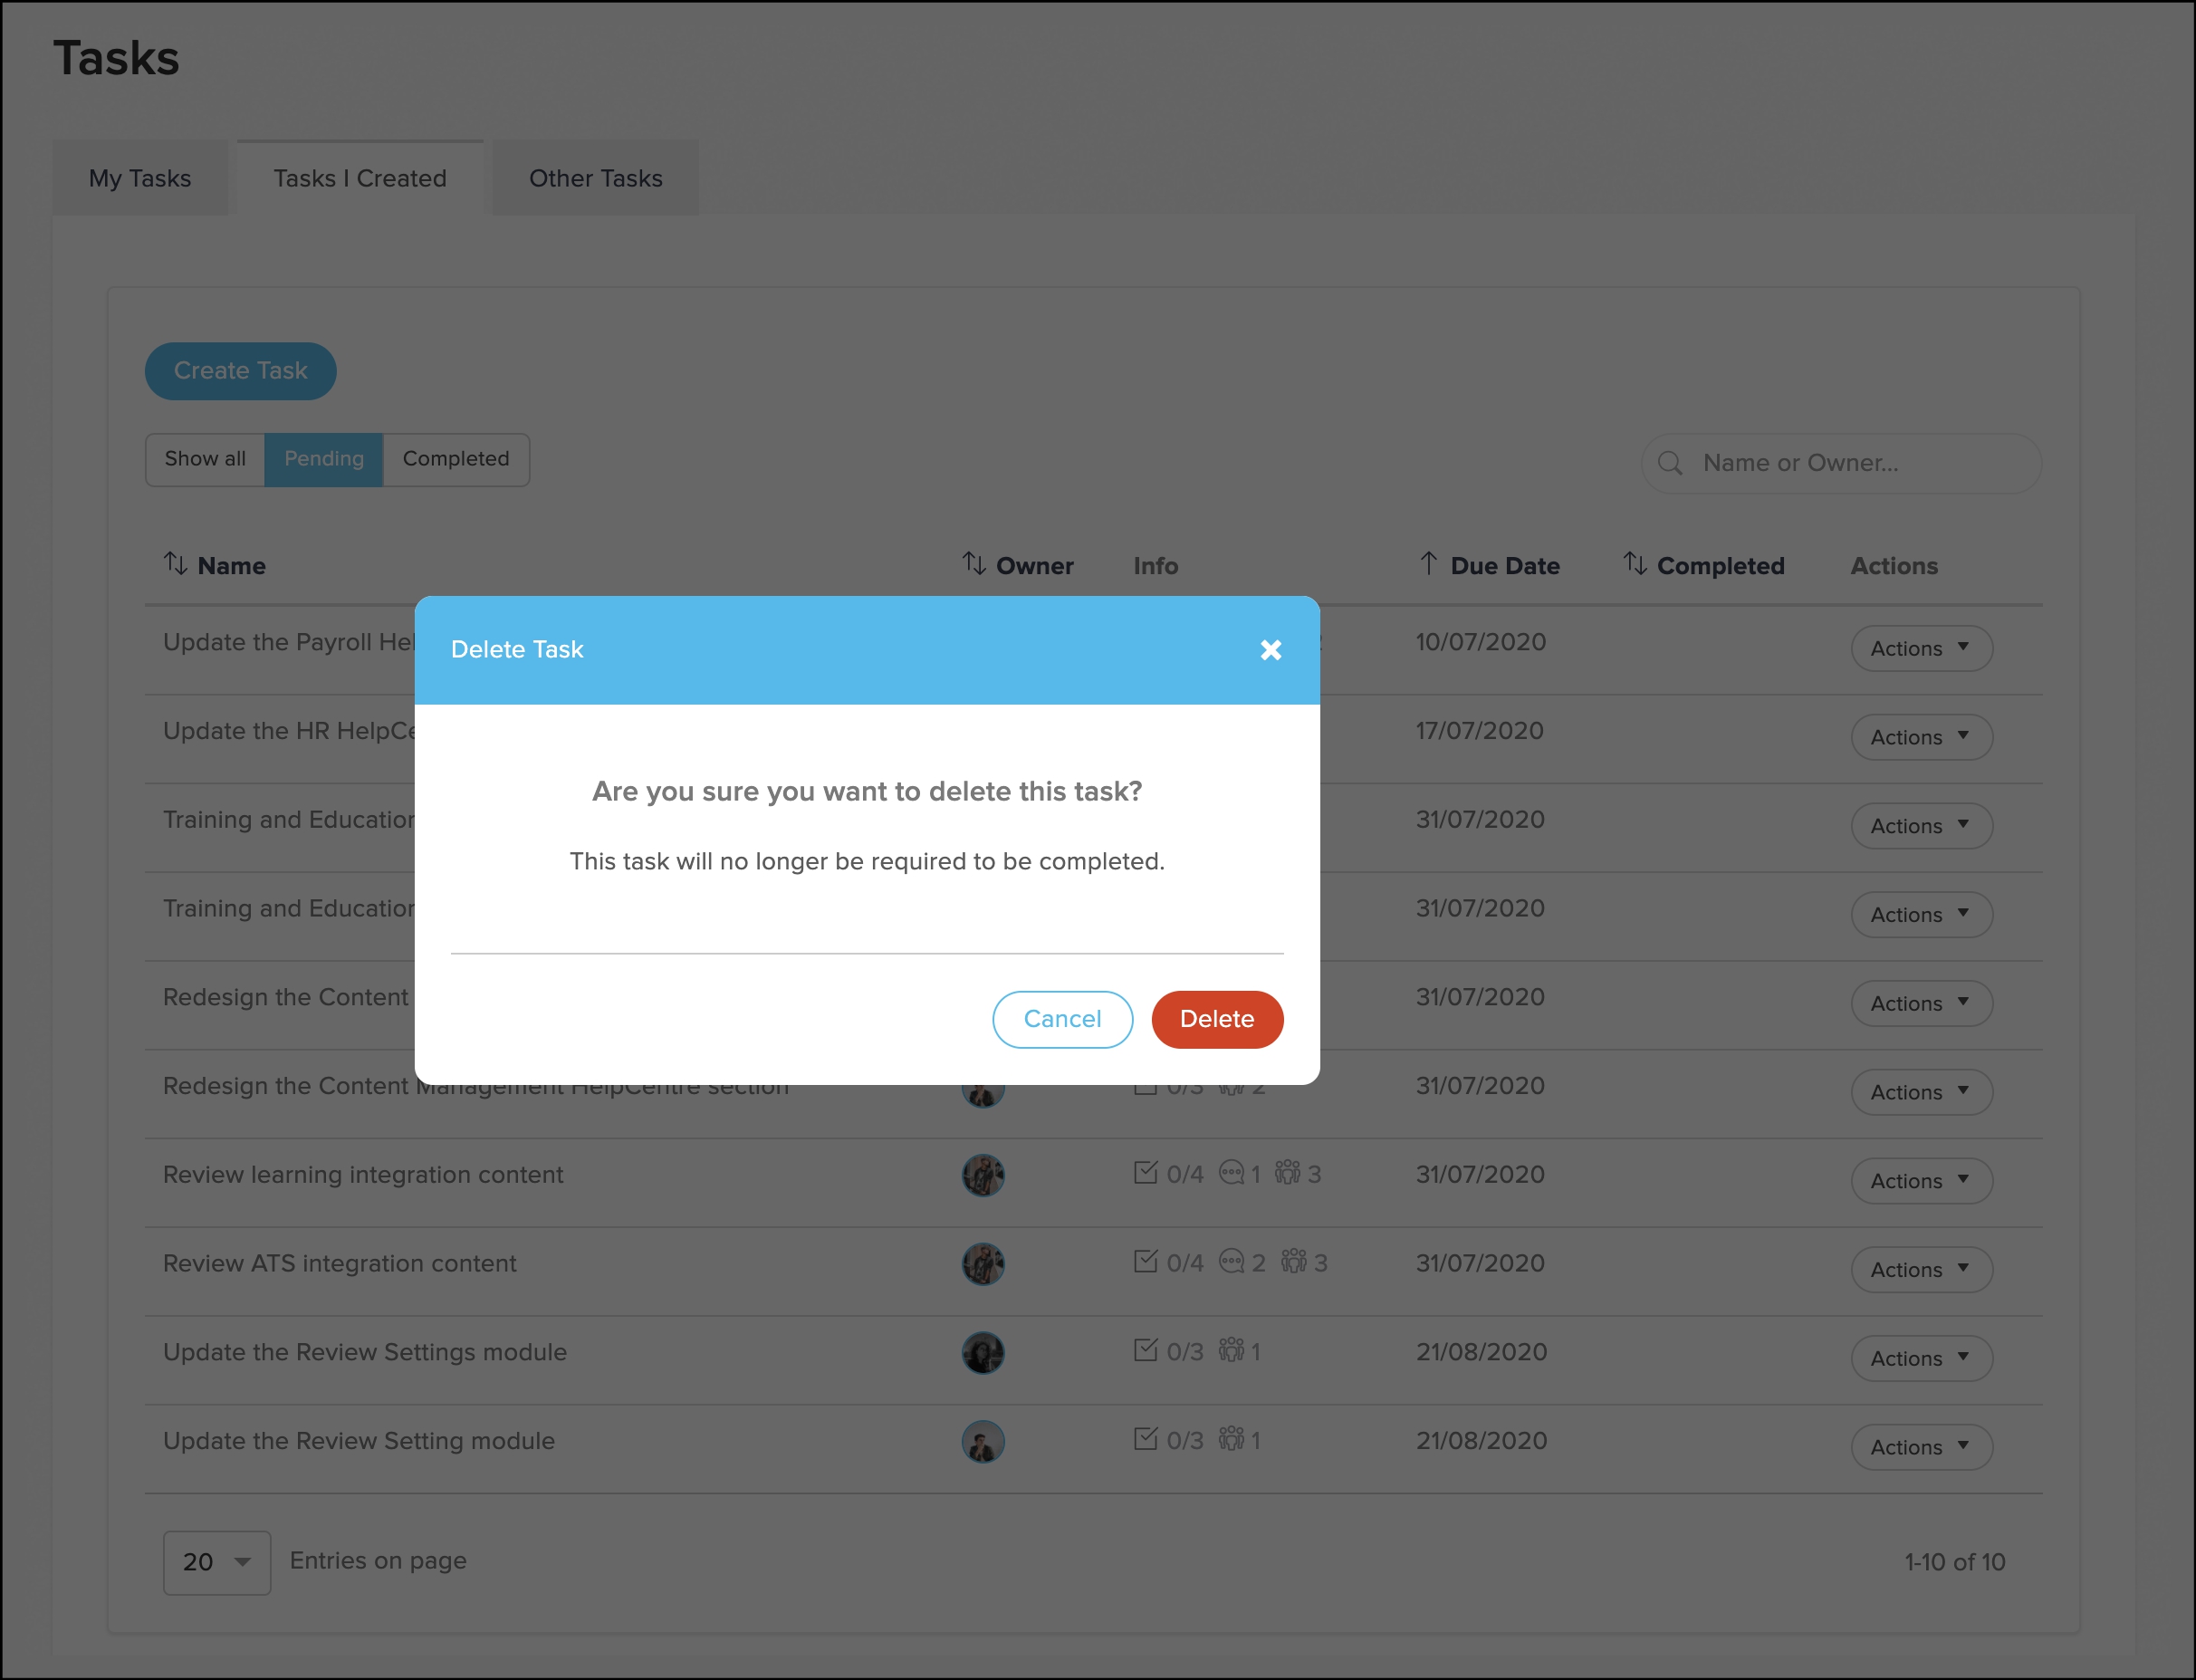The width and height of the screenshot is (2196, 1680).
Task: Click the 1-10 of 10 pagination text
Action: (x=1955, y=1562)
